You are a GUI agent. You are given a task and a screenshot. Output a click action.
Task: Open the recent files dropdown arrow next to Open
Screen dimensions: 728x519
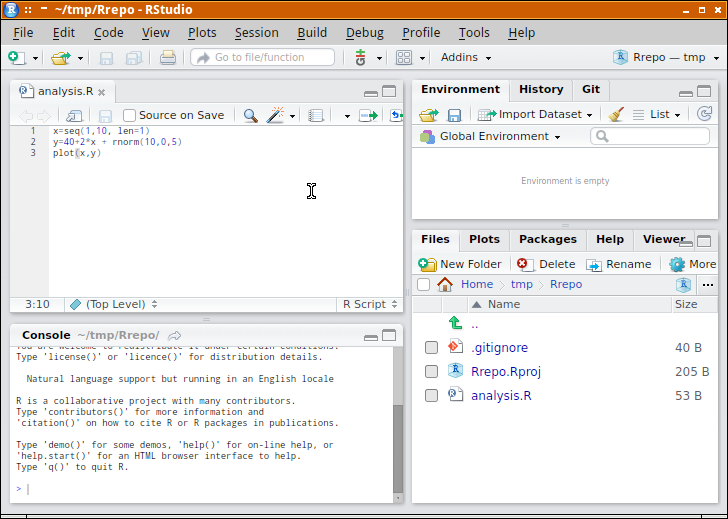[x=80, y=58]
